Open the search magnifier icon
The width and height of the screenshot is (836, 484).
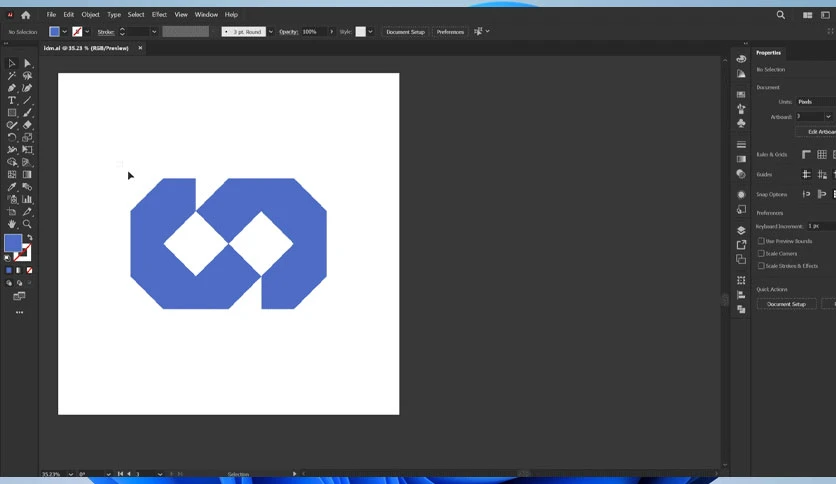pos(781,15)
